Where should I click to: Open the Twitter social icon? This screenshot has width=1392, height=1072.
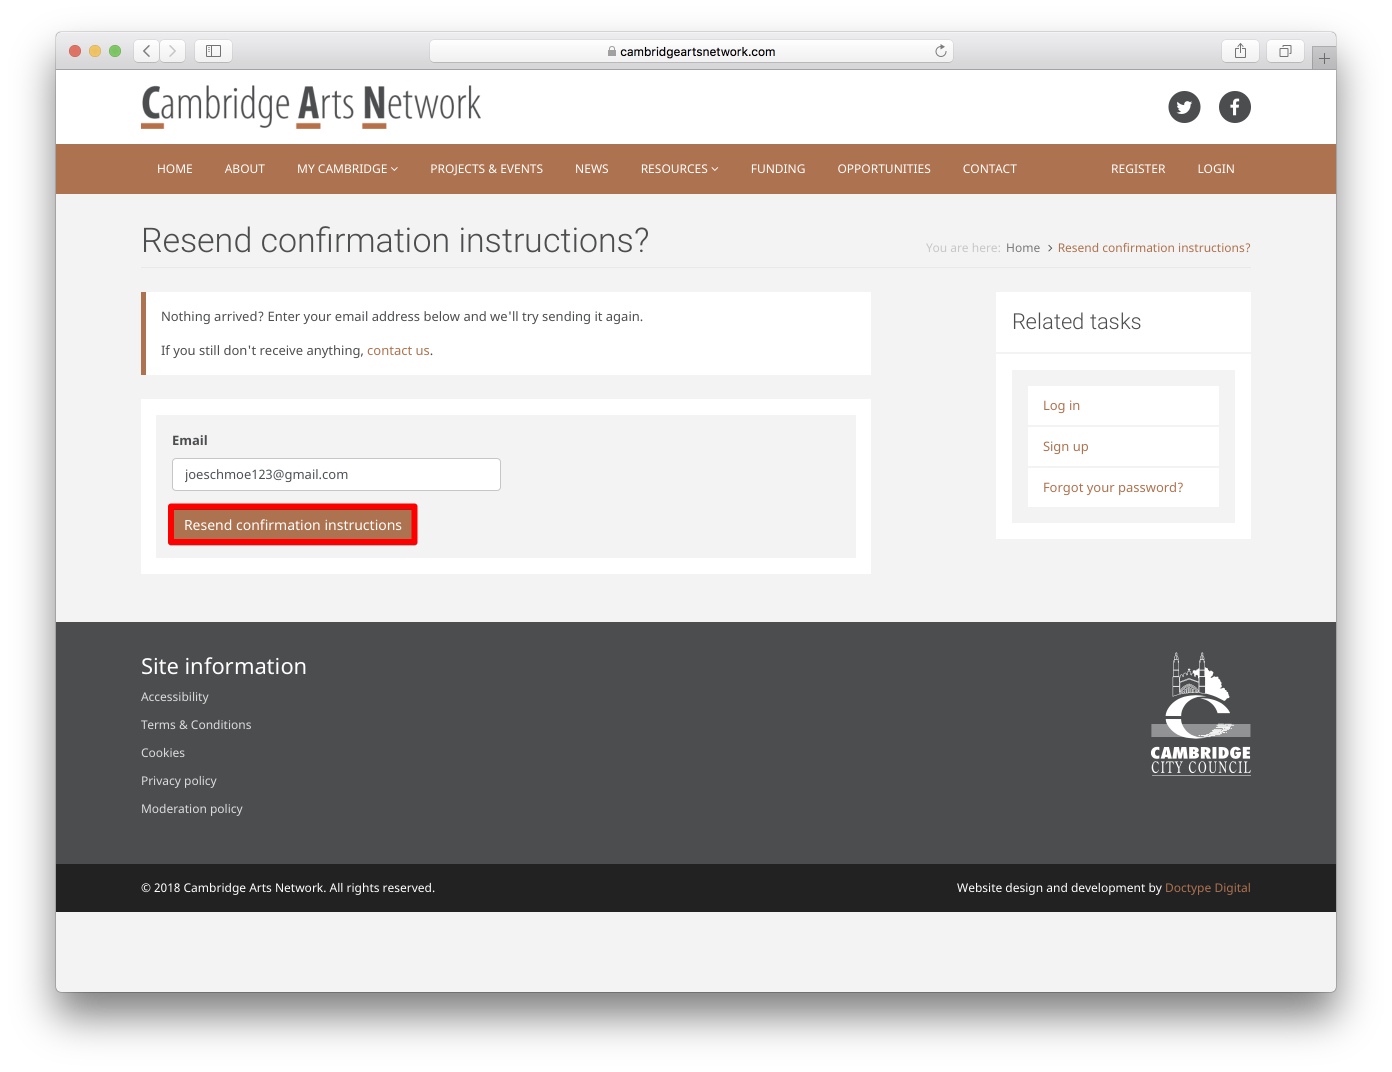pos(1184,107)
